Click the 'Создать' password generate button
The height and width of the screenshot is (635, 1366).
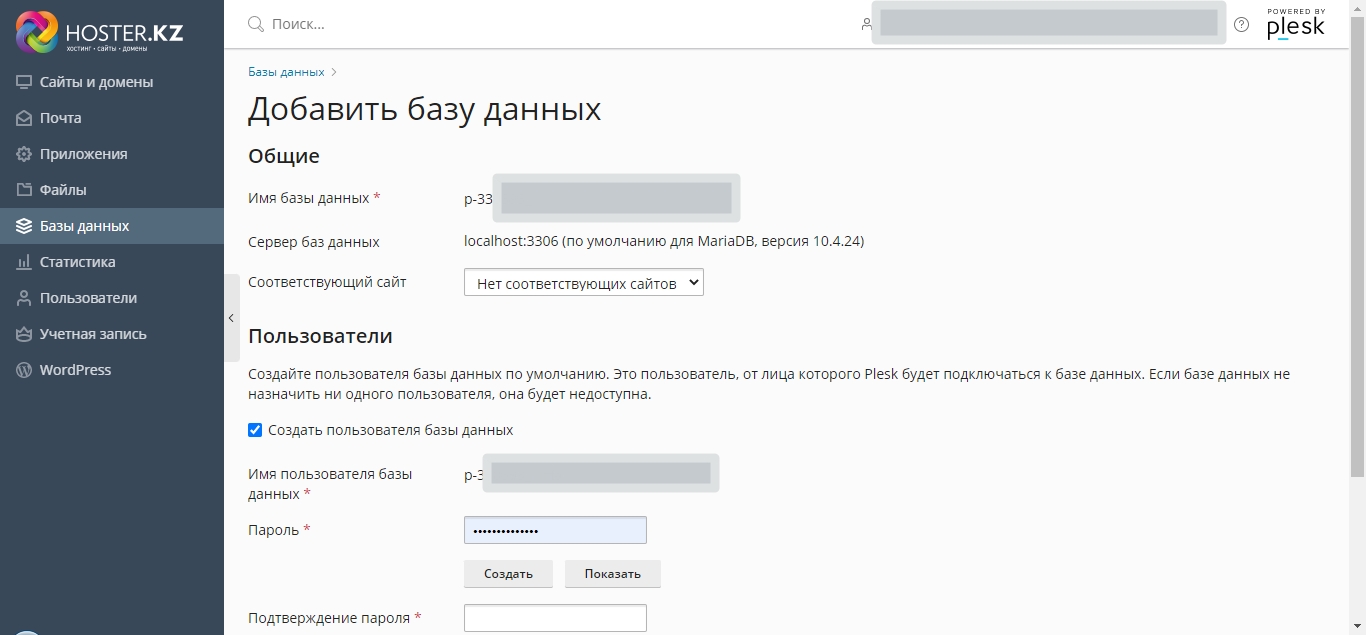coord(508,574)
